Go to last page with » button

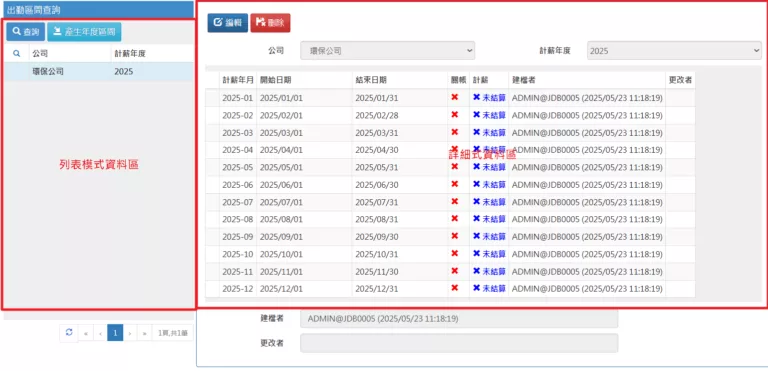point(144,333)
